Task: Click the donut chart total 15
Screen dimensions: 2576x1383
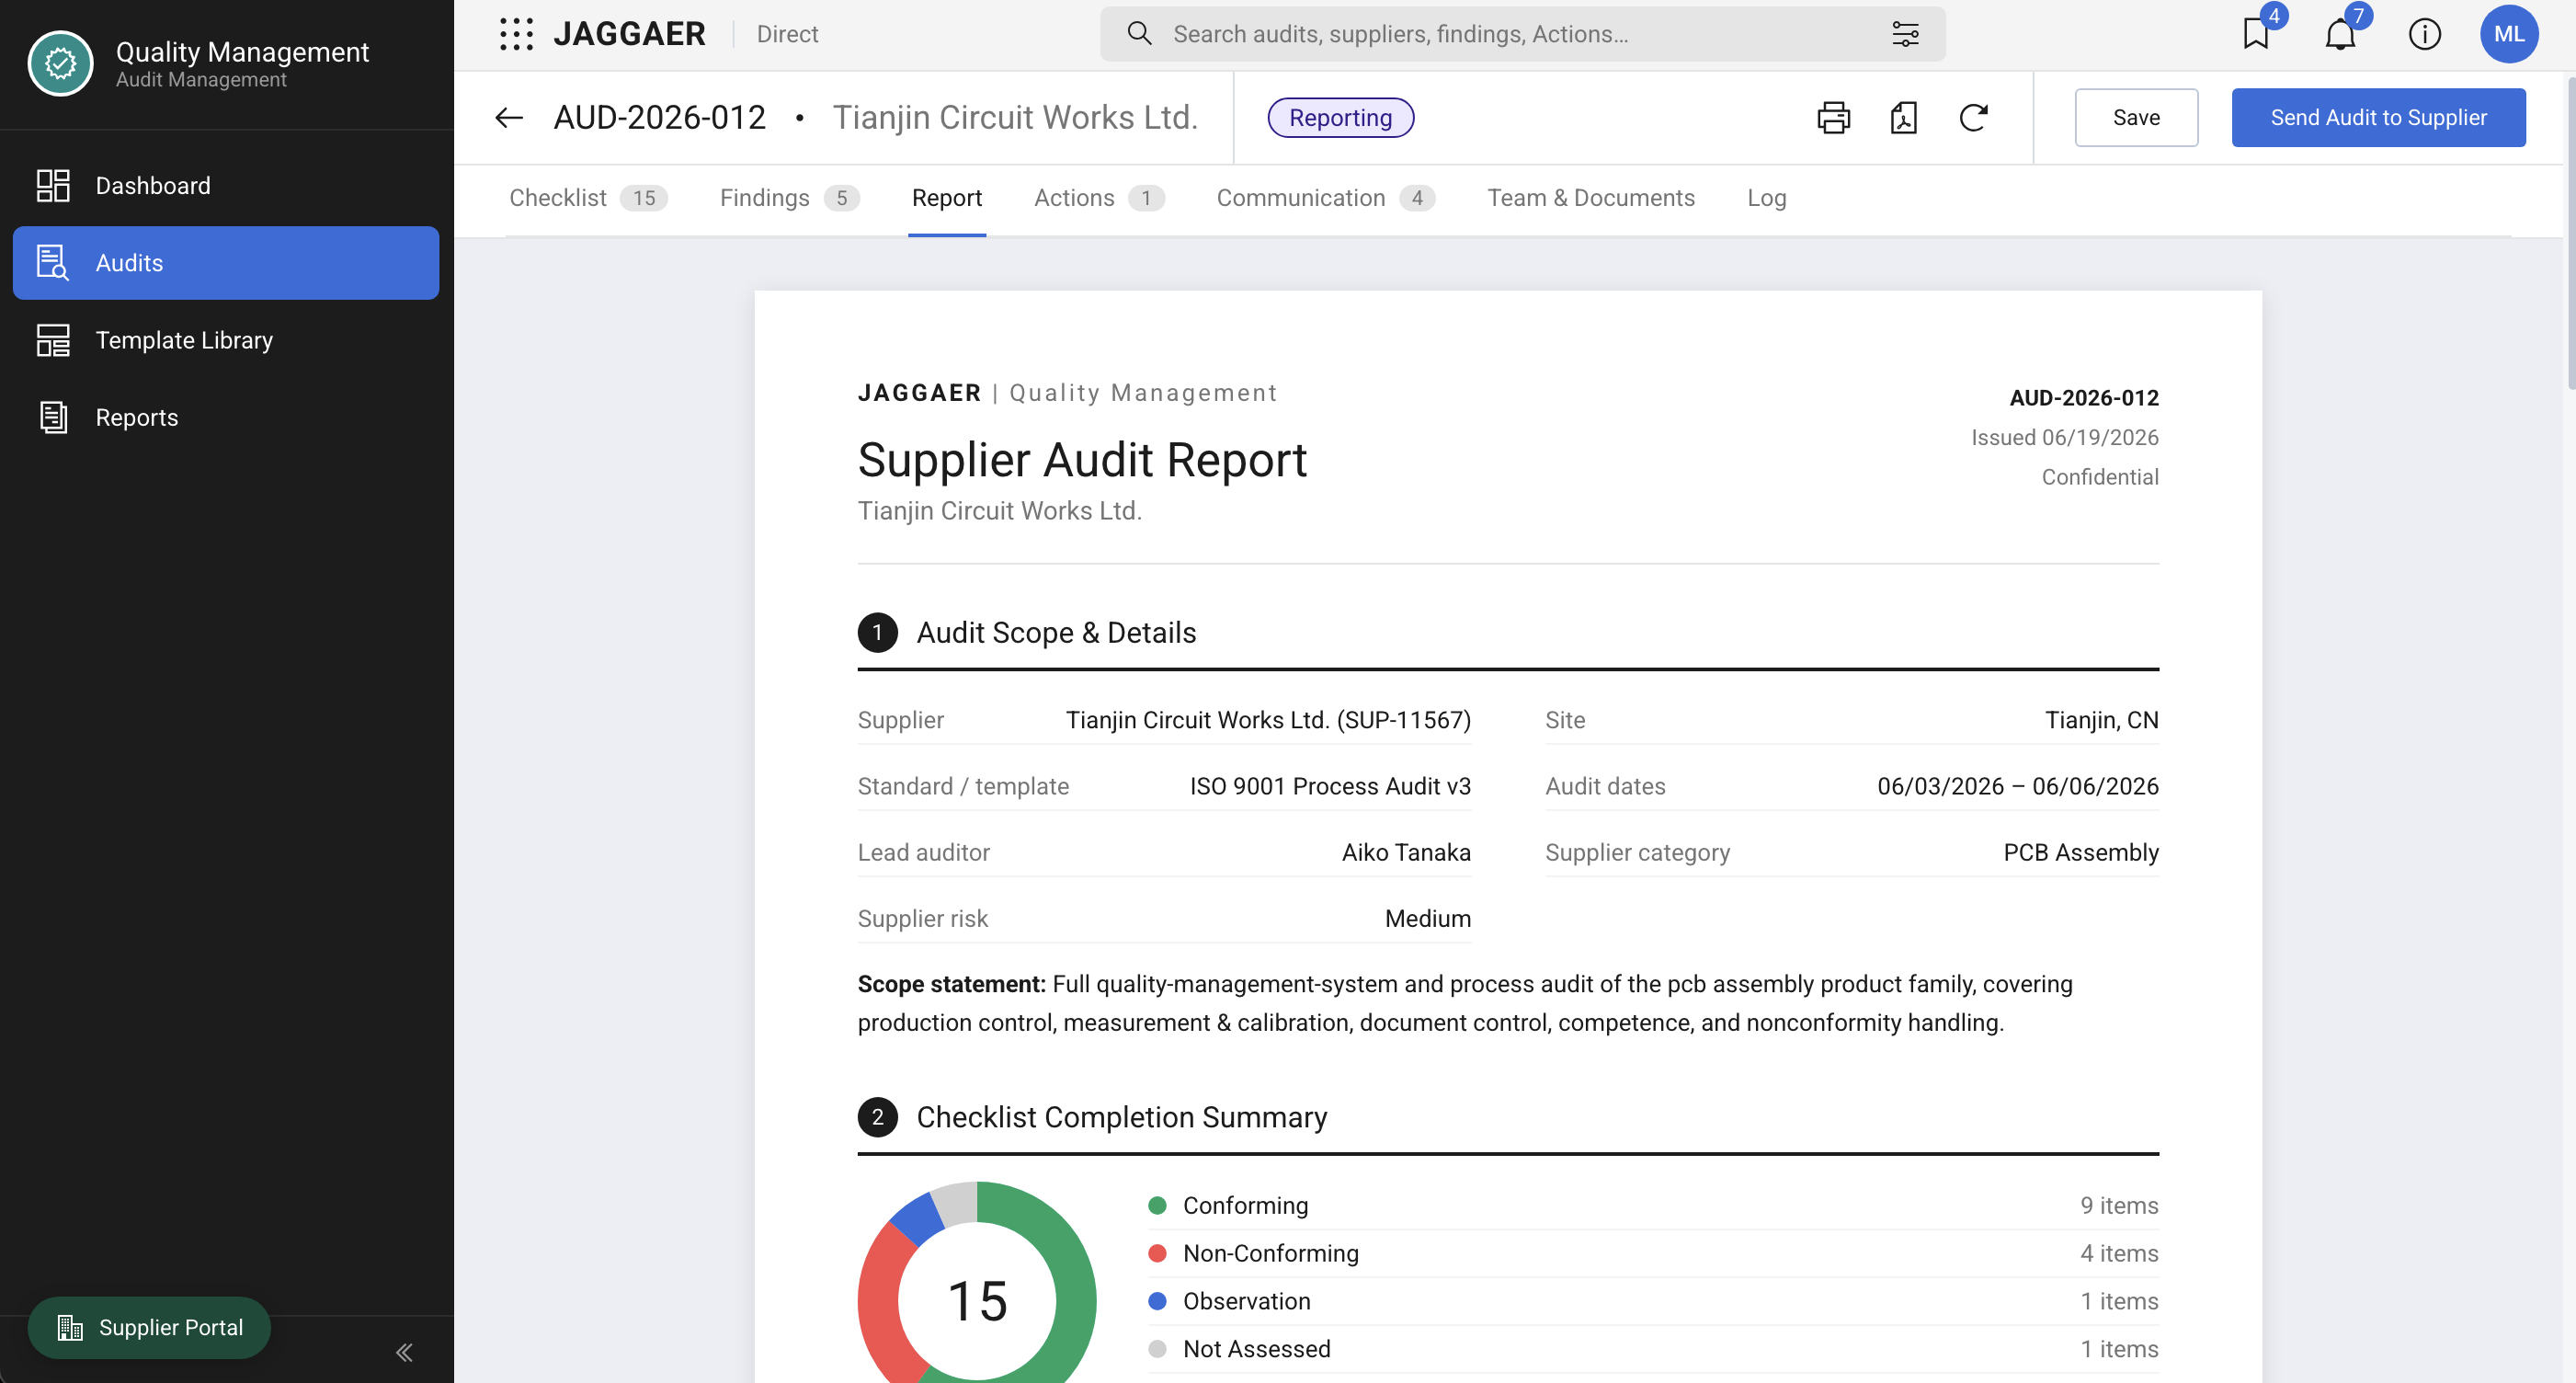Action: (977, 1302)
